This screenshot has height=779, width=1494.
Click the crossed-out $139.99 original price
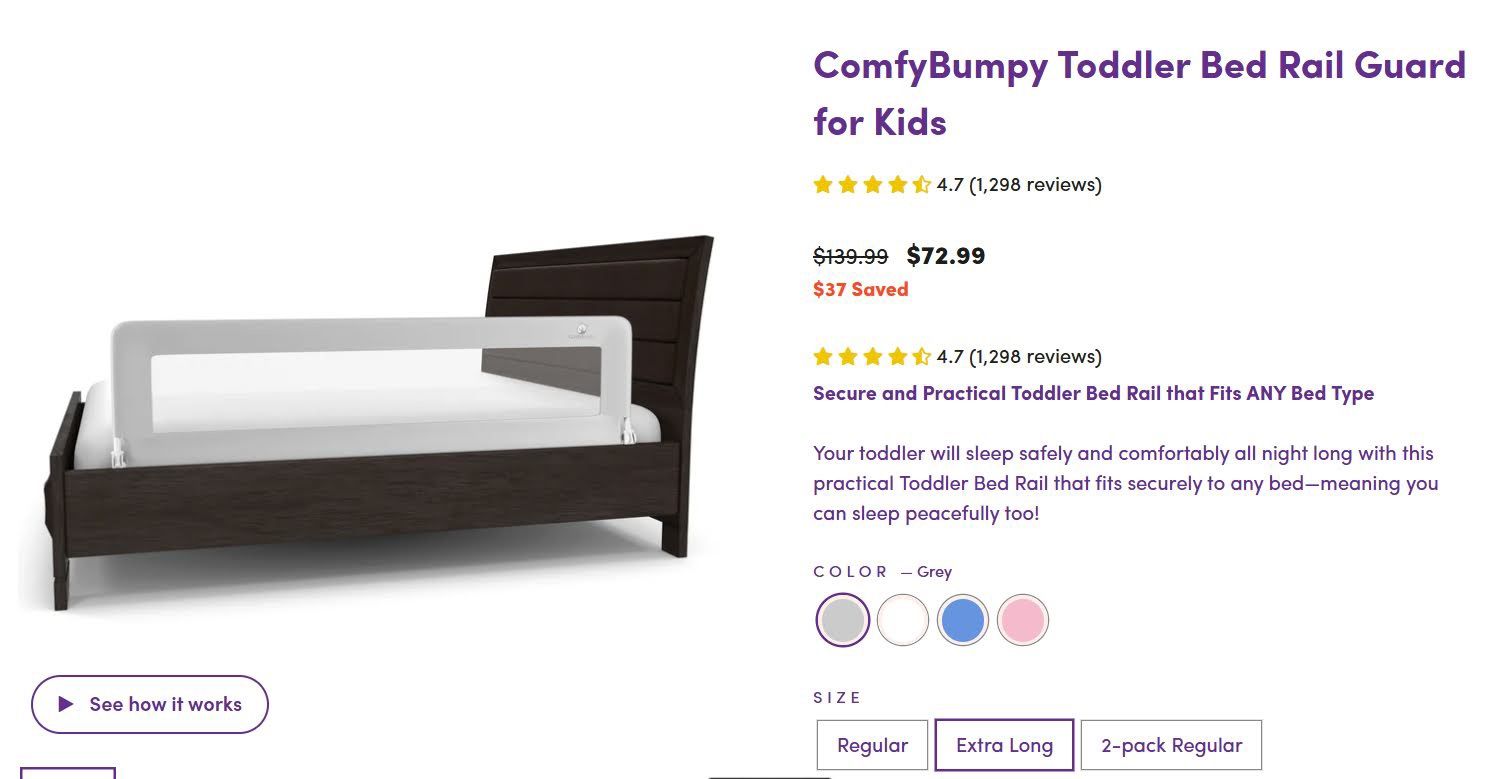click(x=849, y=256)
